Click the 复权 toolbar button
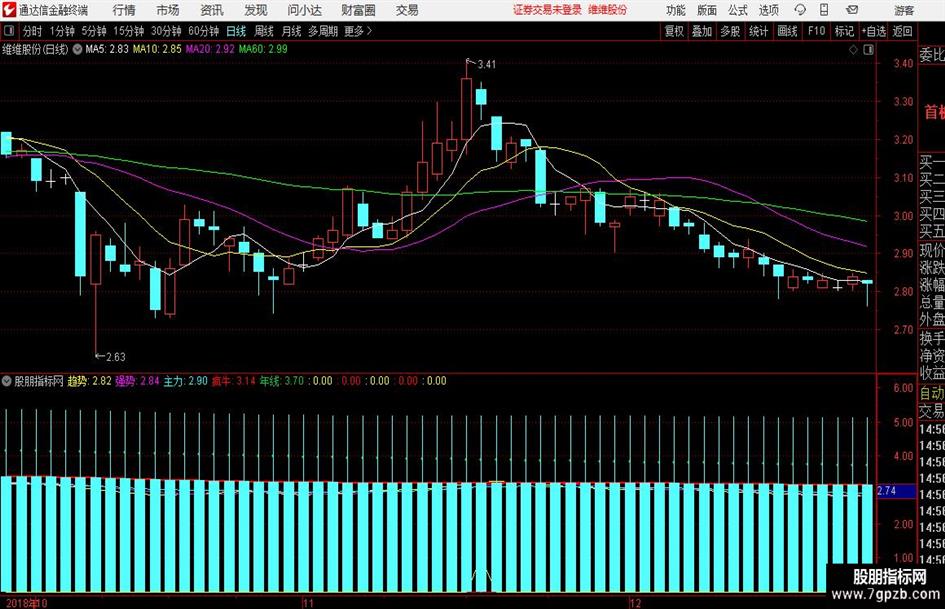Viewport: 945px width, 609px height. coord(674,31)
